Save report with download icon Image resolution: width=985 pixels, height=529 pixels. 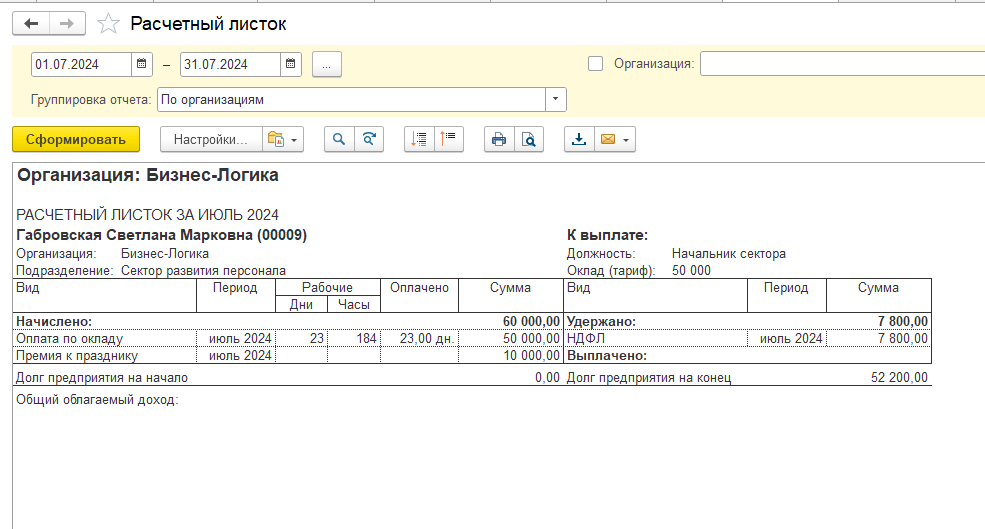[x=579, y=139]
